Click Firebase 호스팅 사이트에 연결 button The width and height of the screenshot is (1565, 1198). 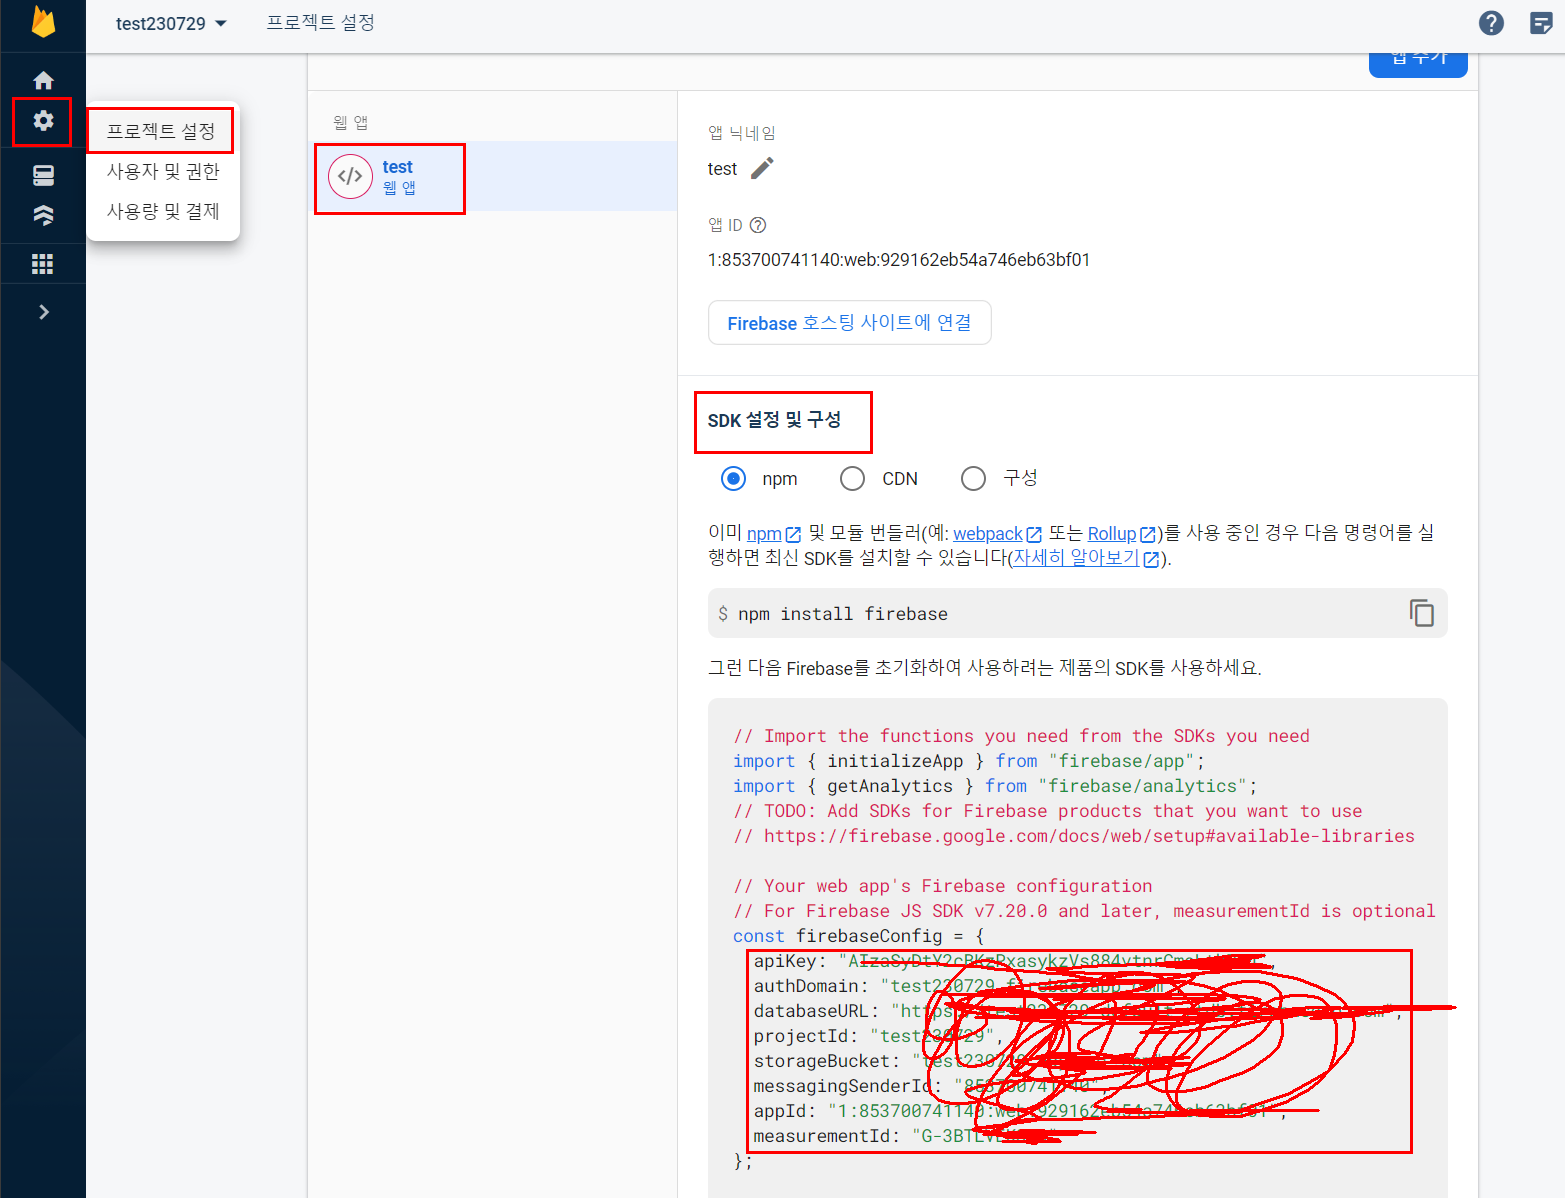pos(849,323)
